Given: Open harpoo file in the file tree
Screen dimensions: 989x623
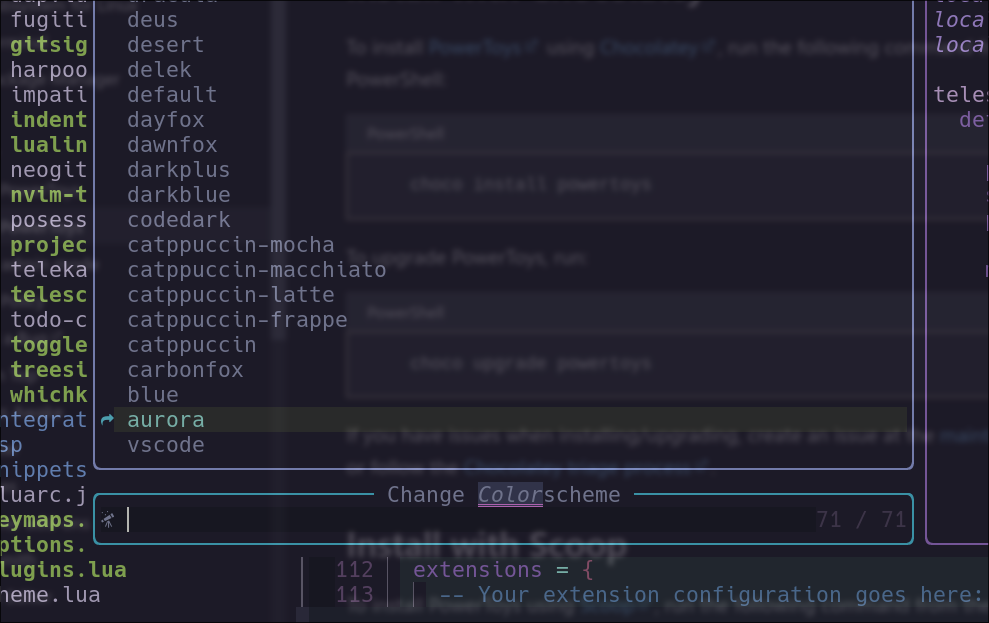Looking at the screenshot, I should pos(49,70).
